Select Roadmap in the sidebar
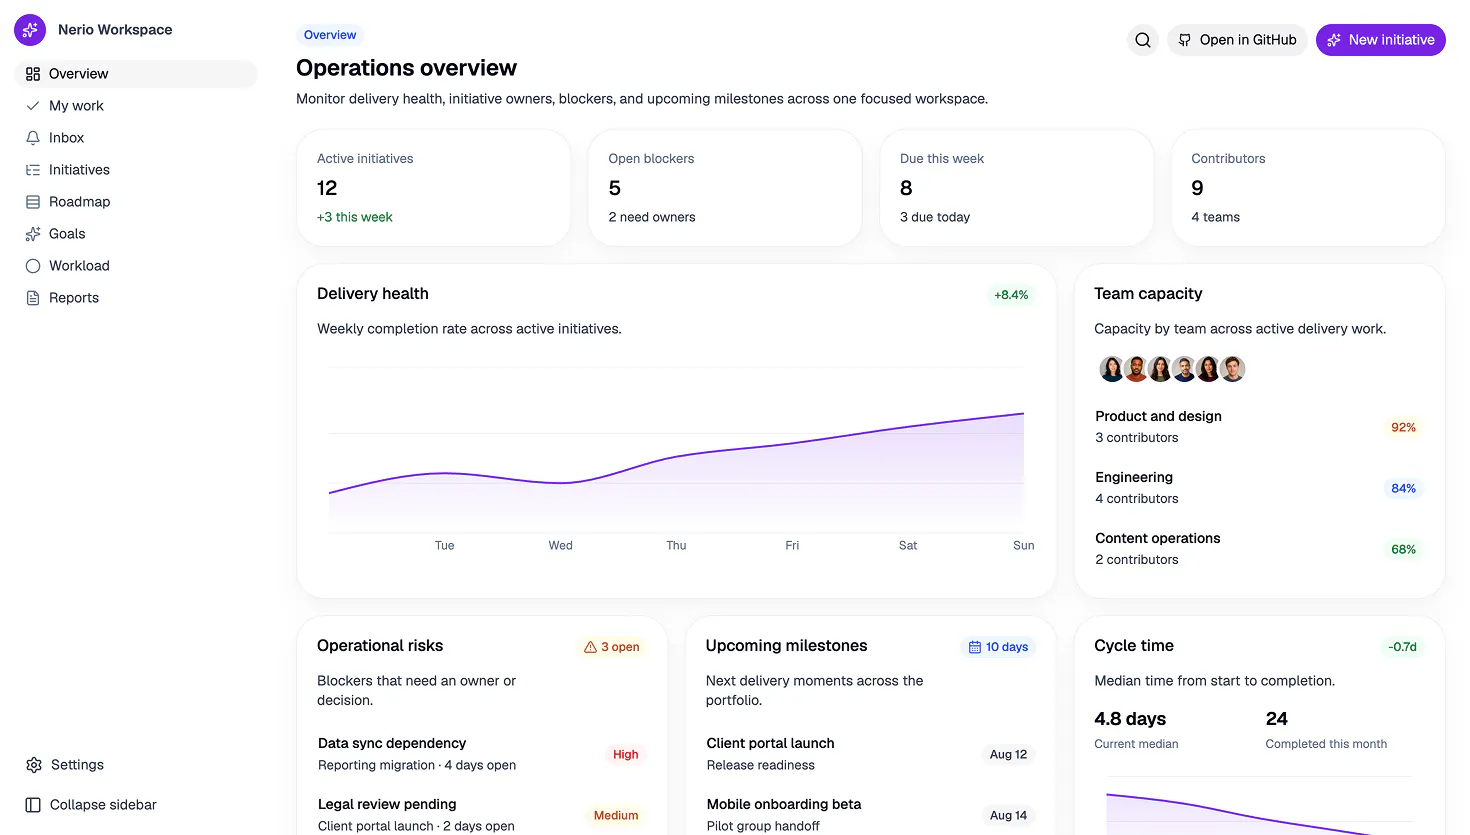This screenshot has height=835, width=1470. click(x=136, y=202)
